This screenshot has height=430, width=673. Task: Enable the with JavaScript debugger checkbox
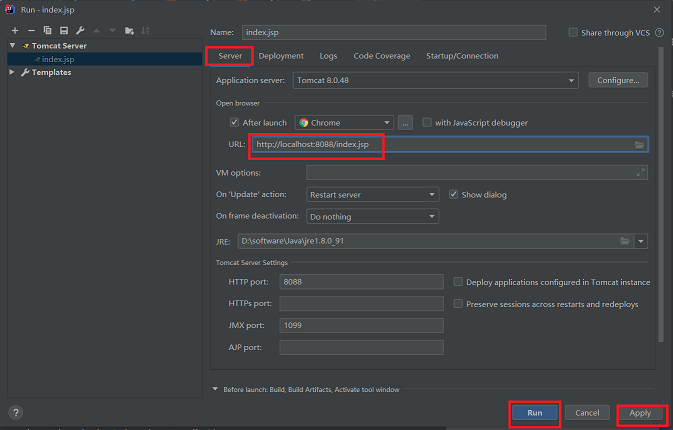(427, 123)
